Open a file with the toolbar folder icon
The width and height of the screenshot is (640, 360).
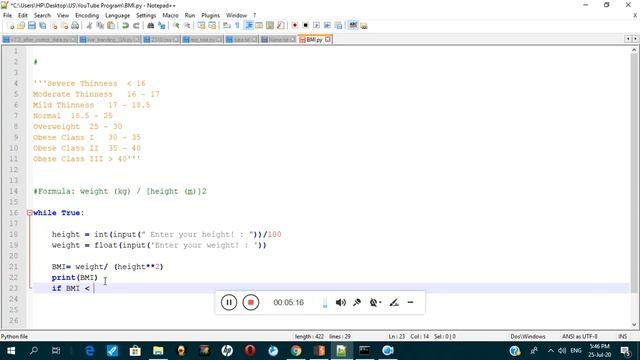pyautogui.click(x=21, y=26)
